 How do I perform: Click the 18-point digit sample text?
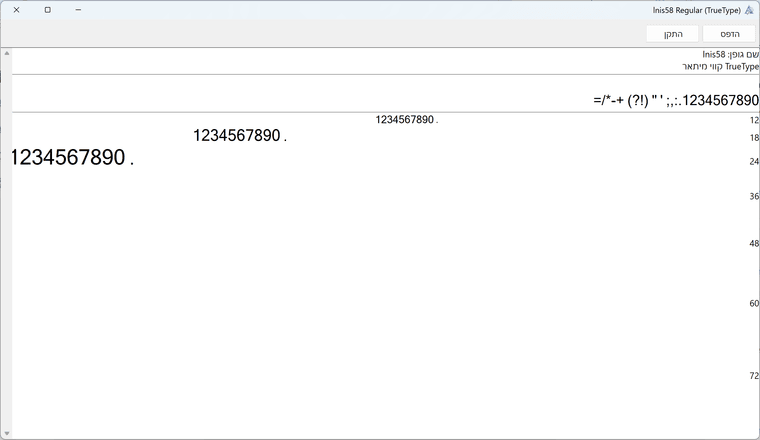240,136
